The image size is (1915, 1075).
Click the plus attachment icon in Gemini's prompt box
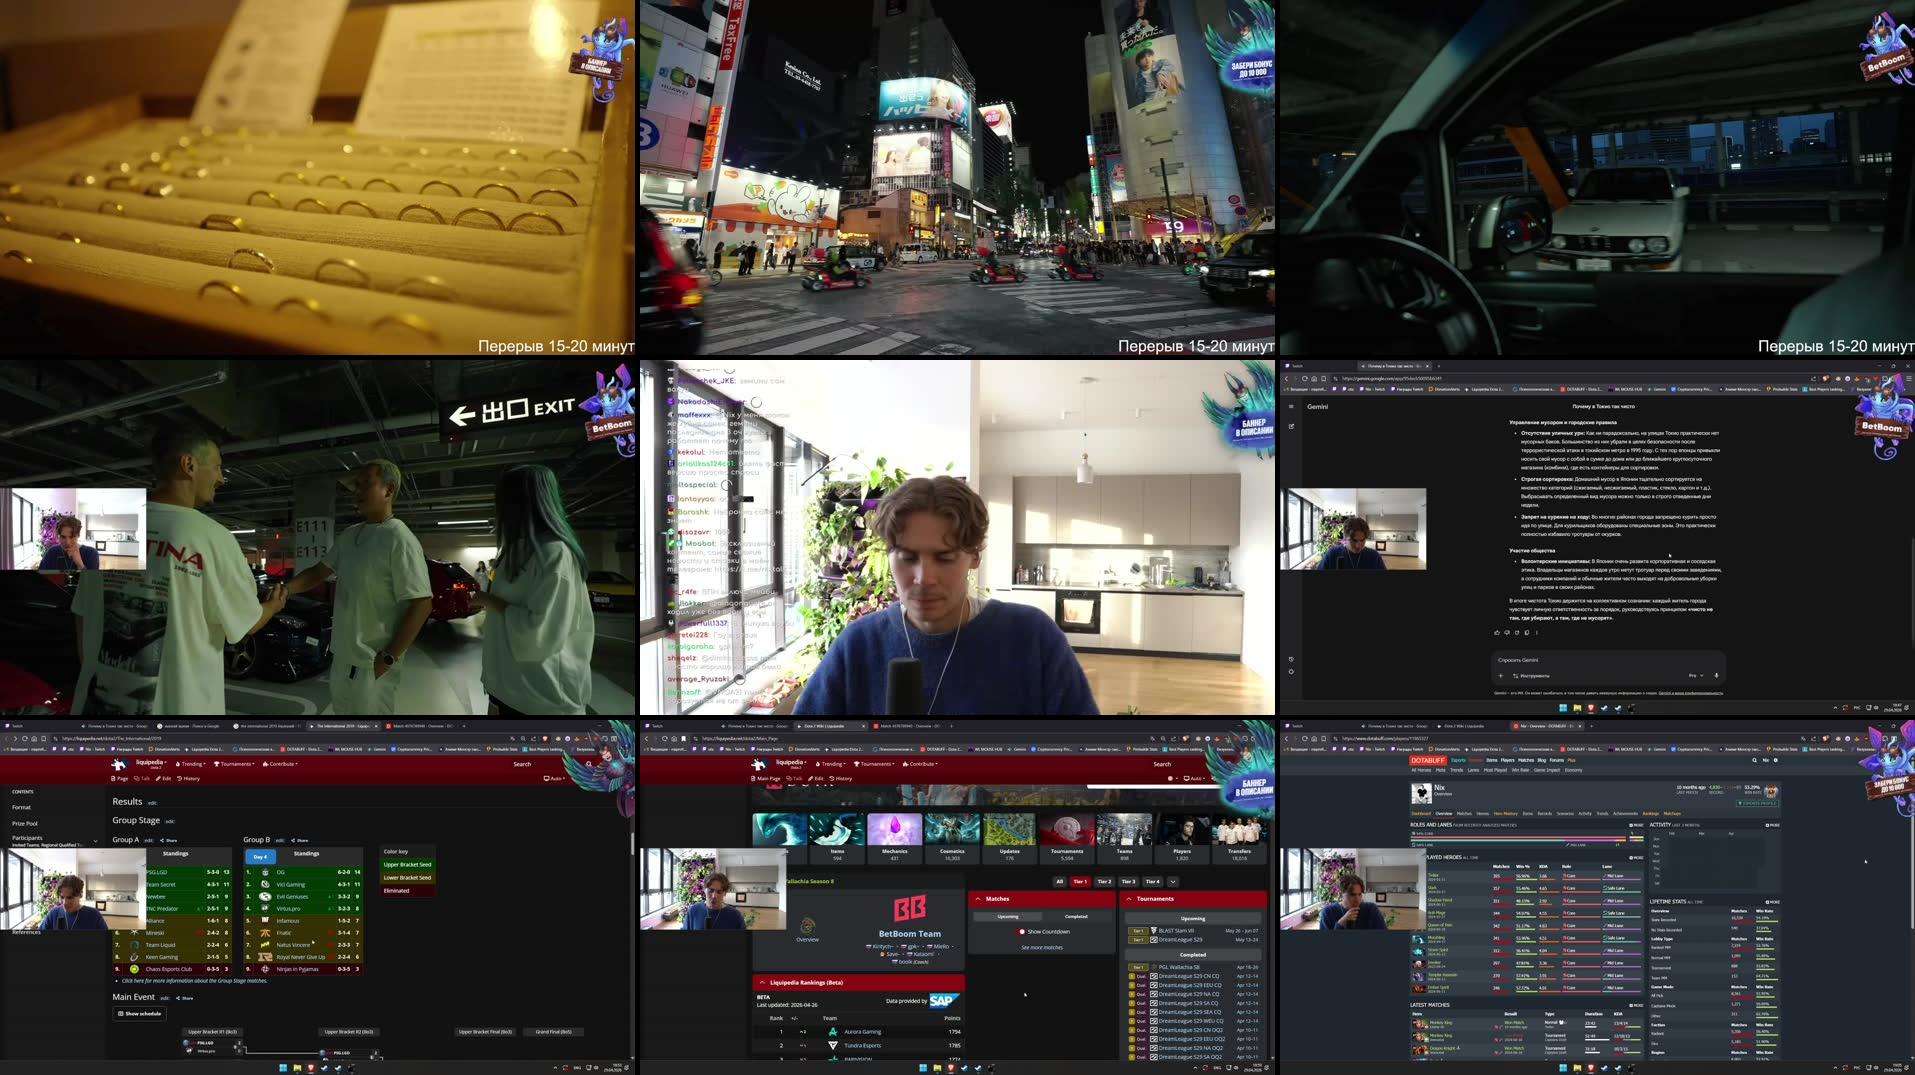coord(1501,675)
